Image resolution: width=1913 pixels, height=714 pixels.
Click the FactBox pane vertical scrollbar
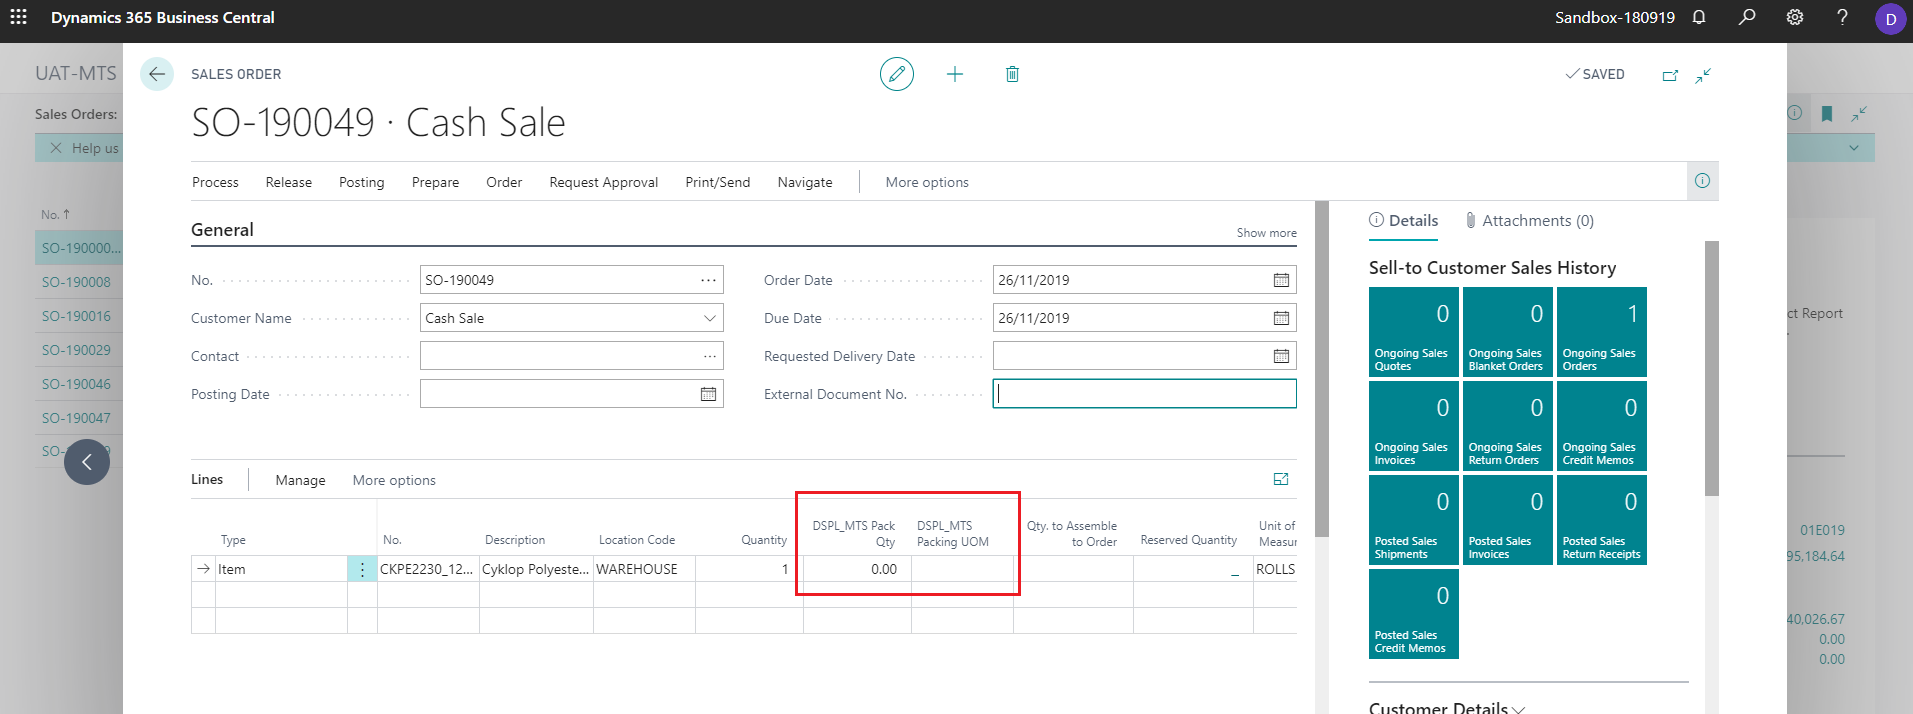[1711, 368]
